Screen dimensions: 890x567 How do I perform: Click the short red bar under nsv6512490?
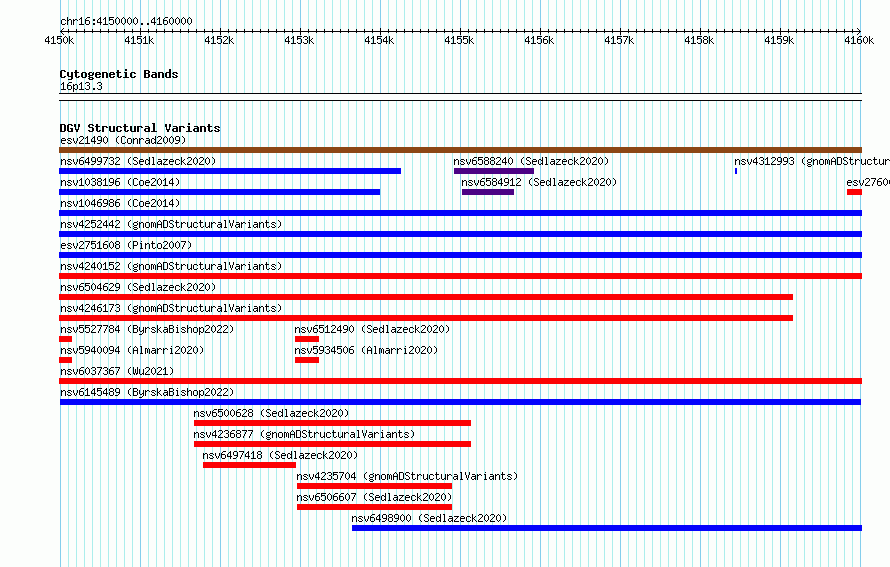tap(307, 339)
